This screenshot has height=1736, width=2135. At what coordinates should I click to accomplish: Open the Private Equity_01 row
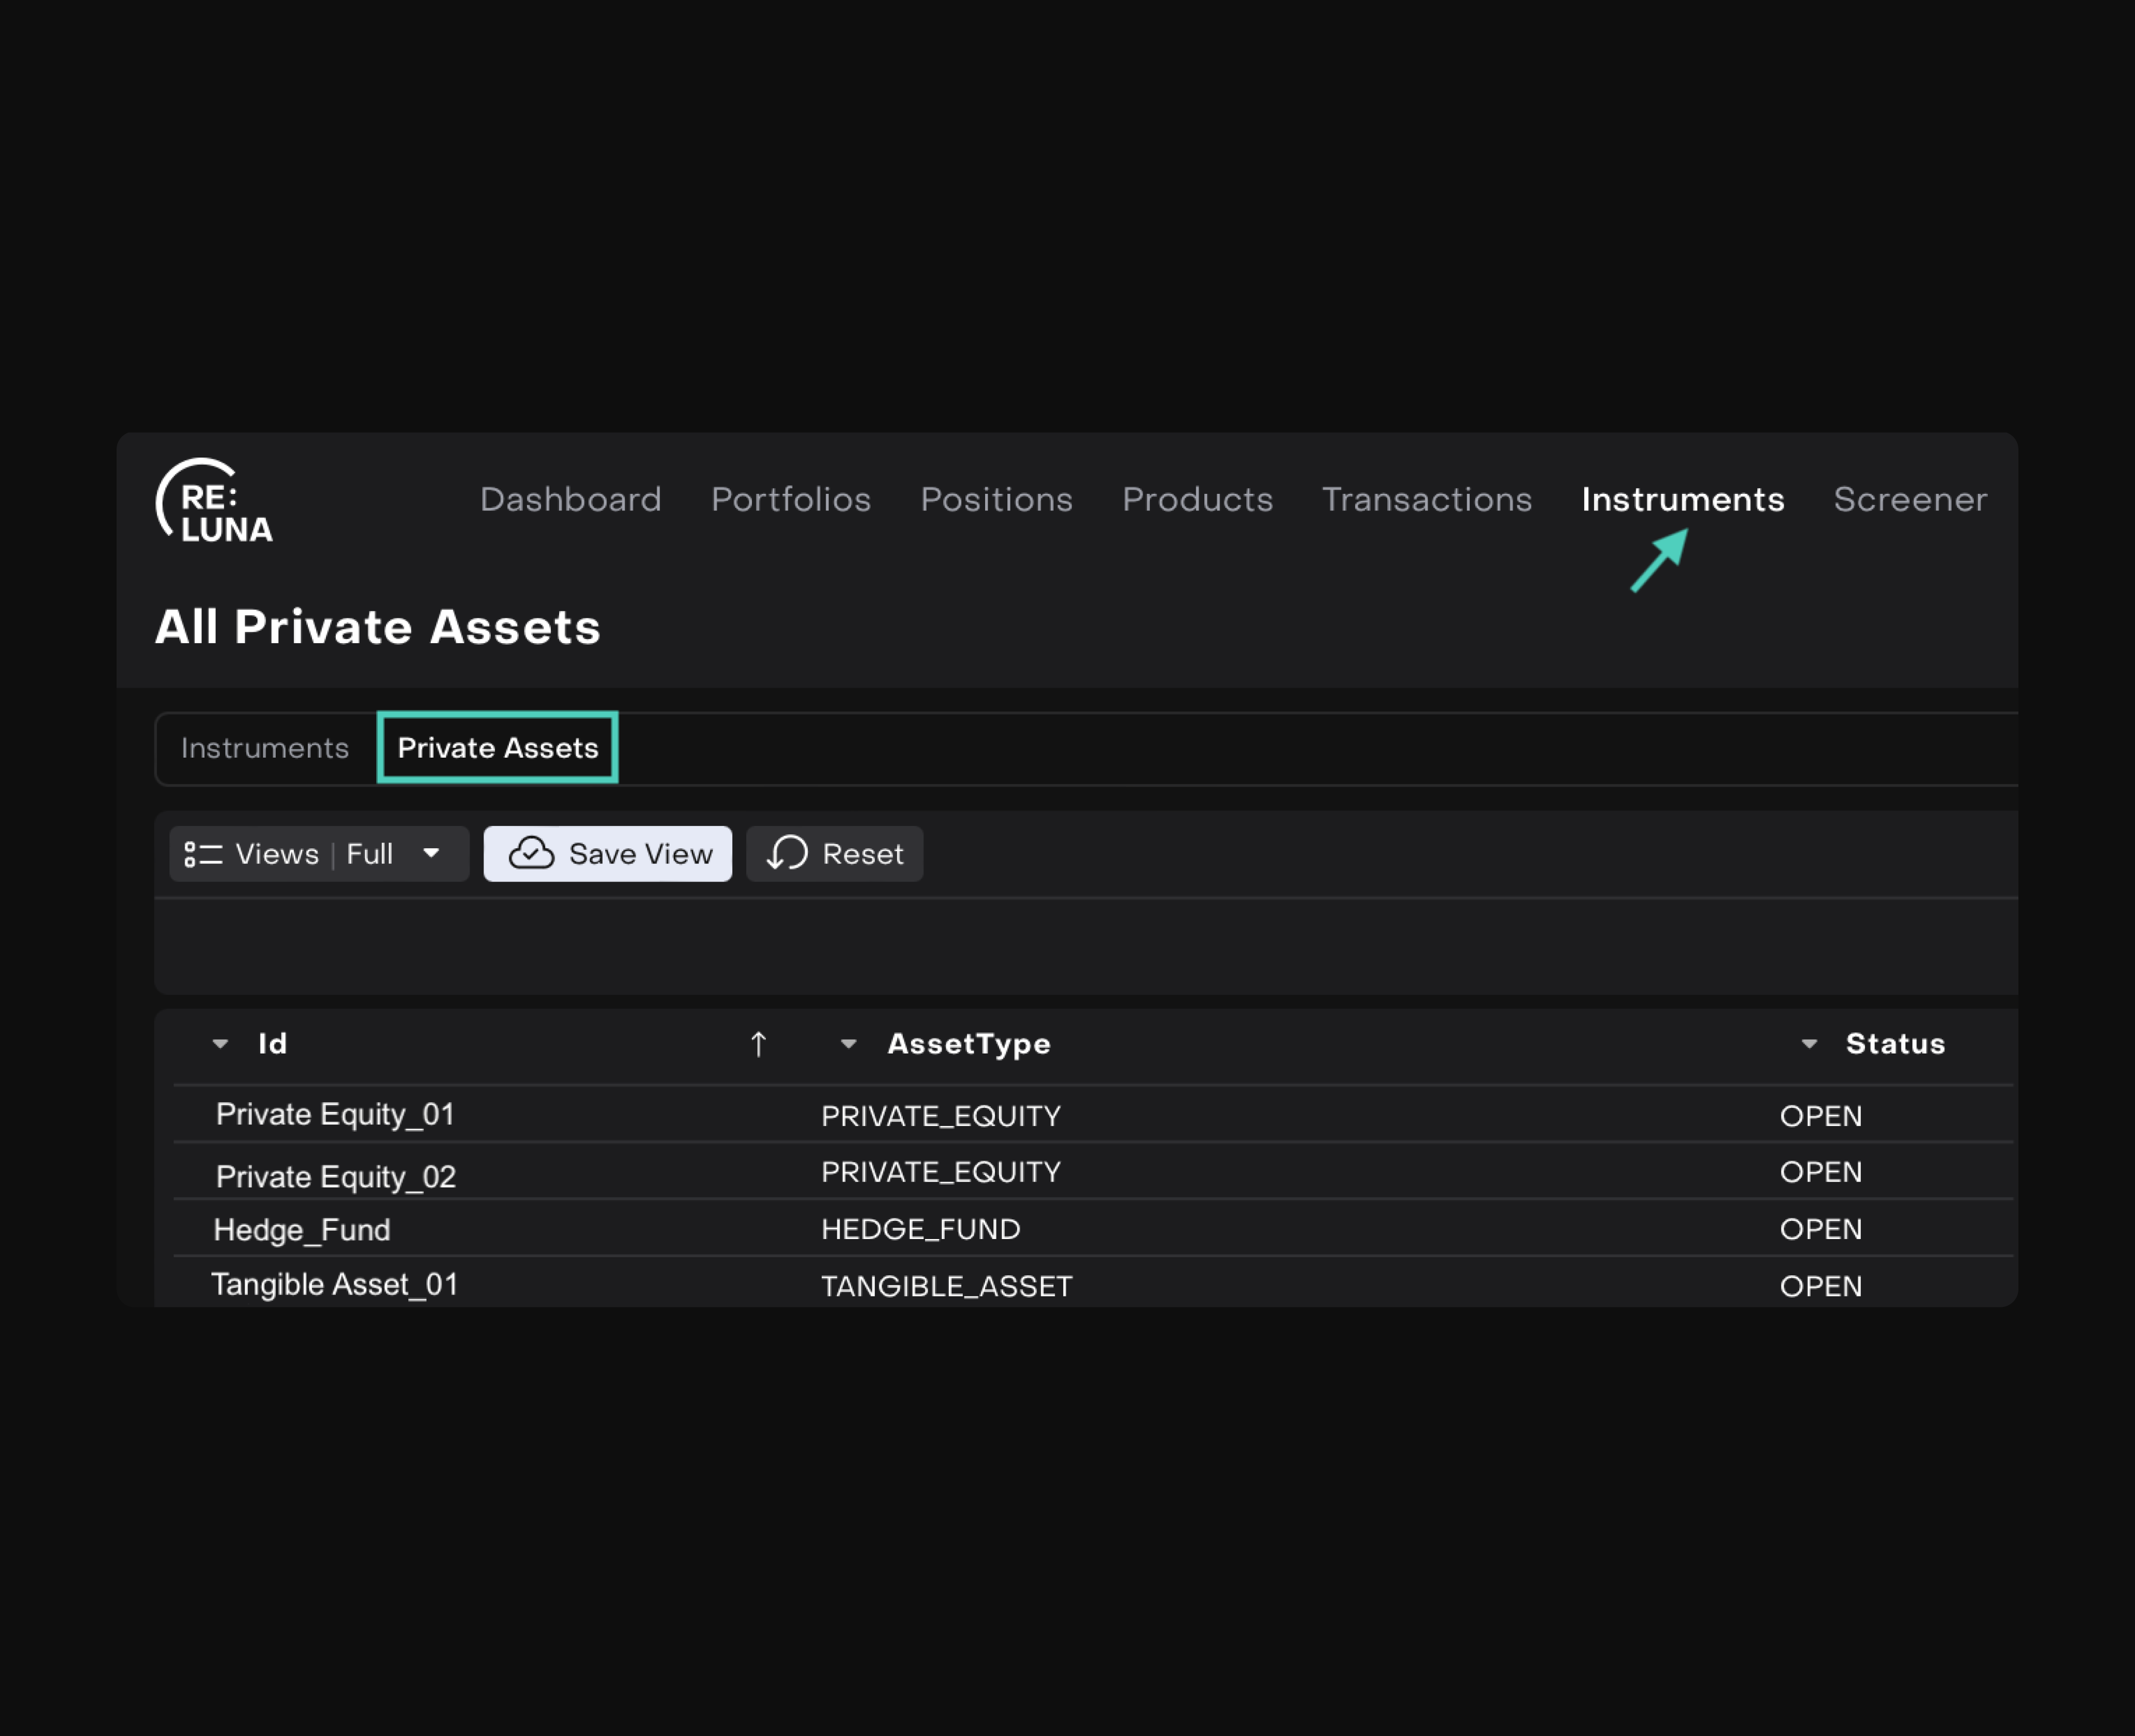(335, 1114)
